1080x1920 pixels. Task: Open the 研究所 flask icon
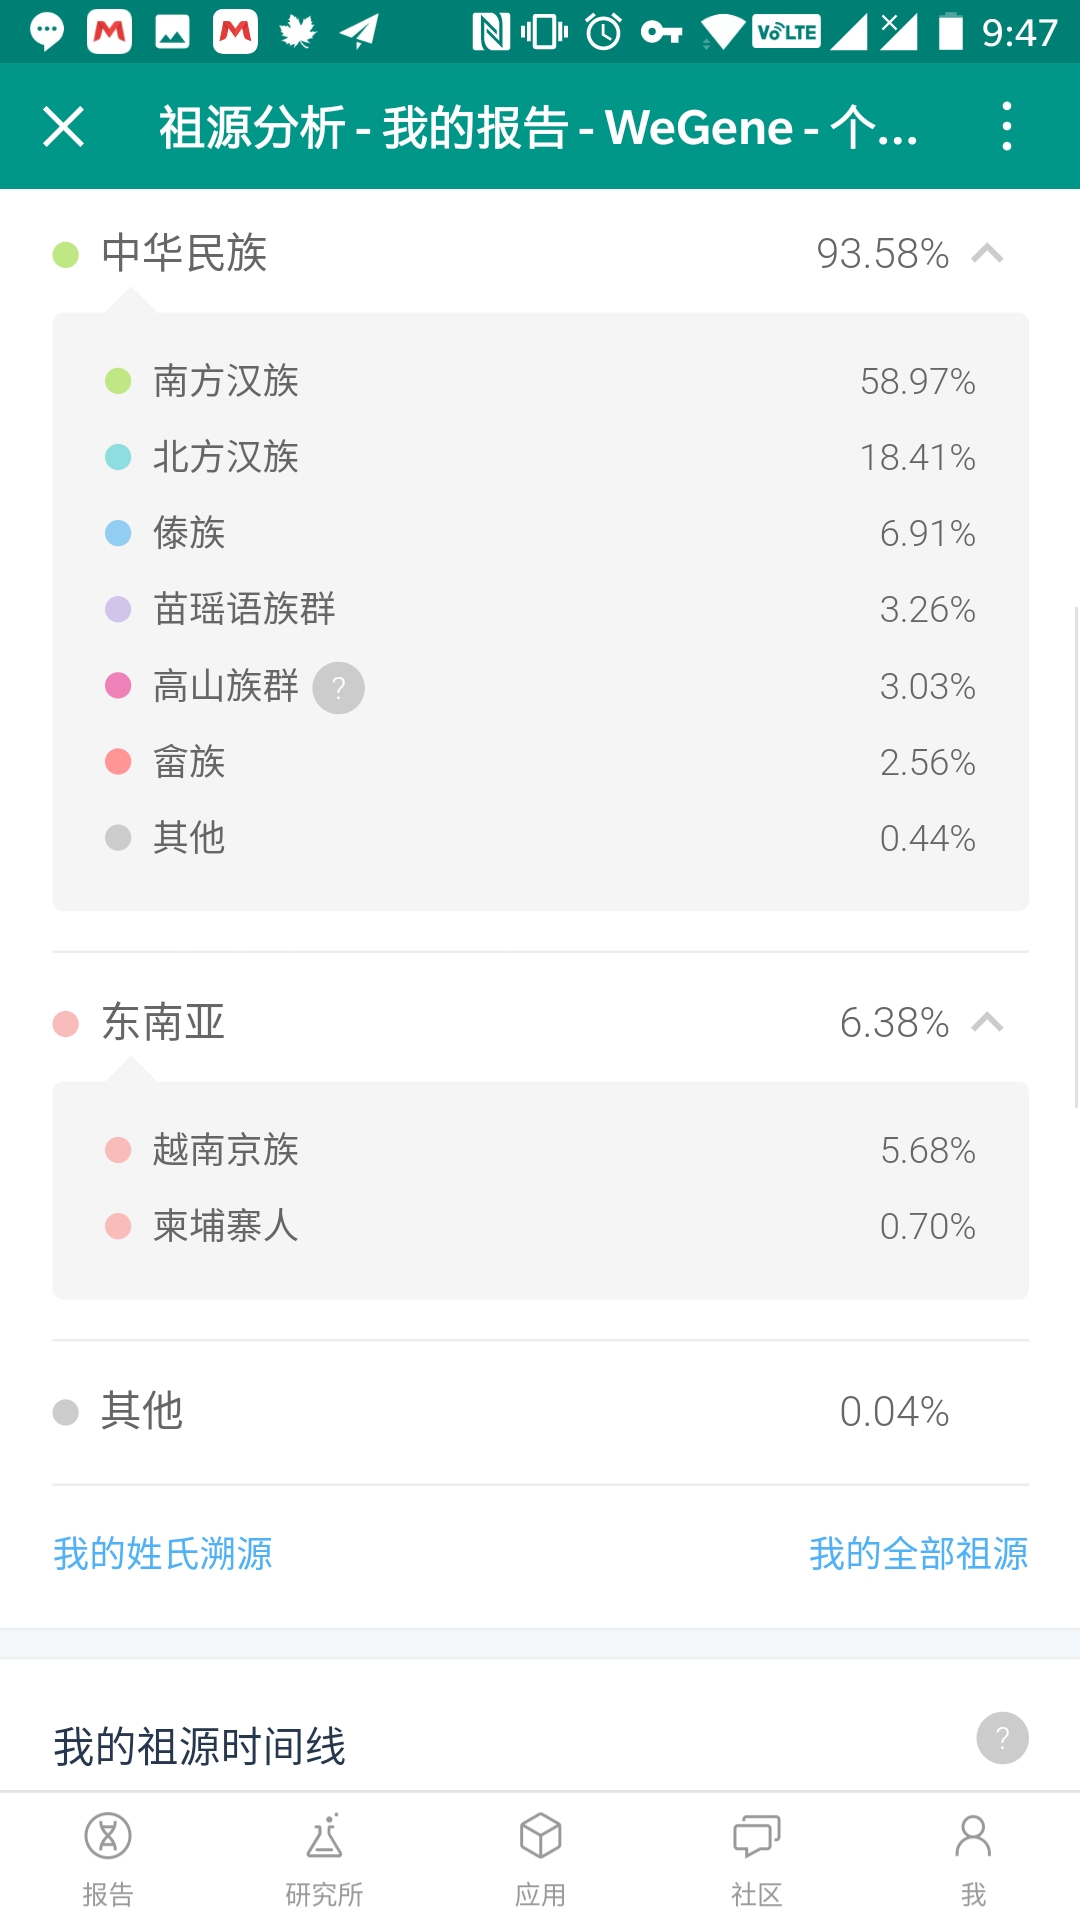point(324,1837)
